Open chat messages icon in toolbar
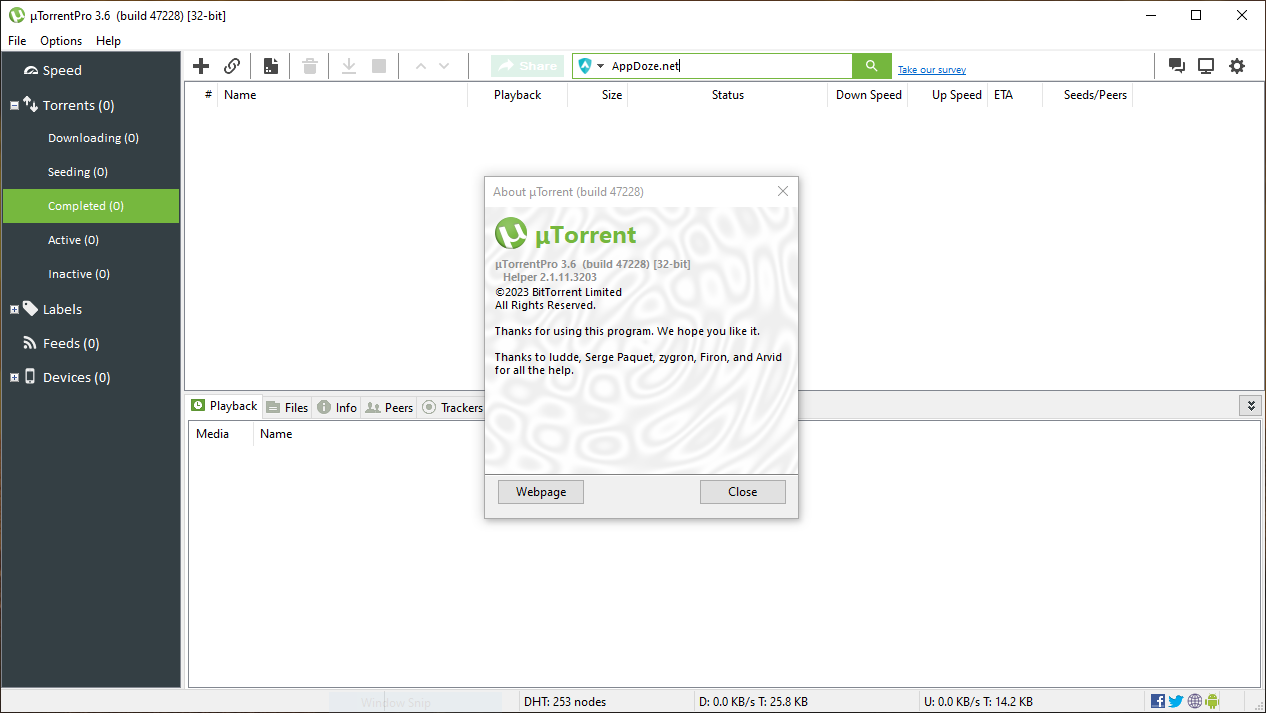1266x713 pixels. [1176, 65]
